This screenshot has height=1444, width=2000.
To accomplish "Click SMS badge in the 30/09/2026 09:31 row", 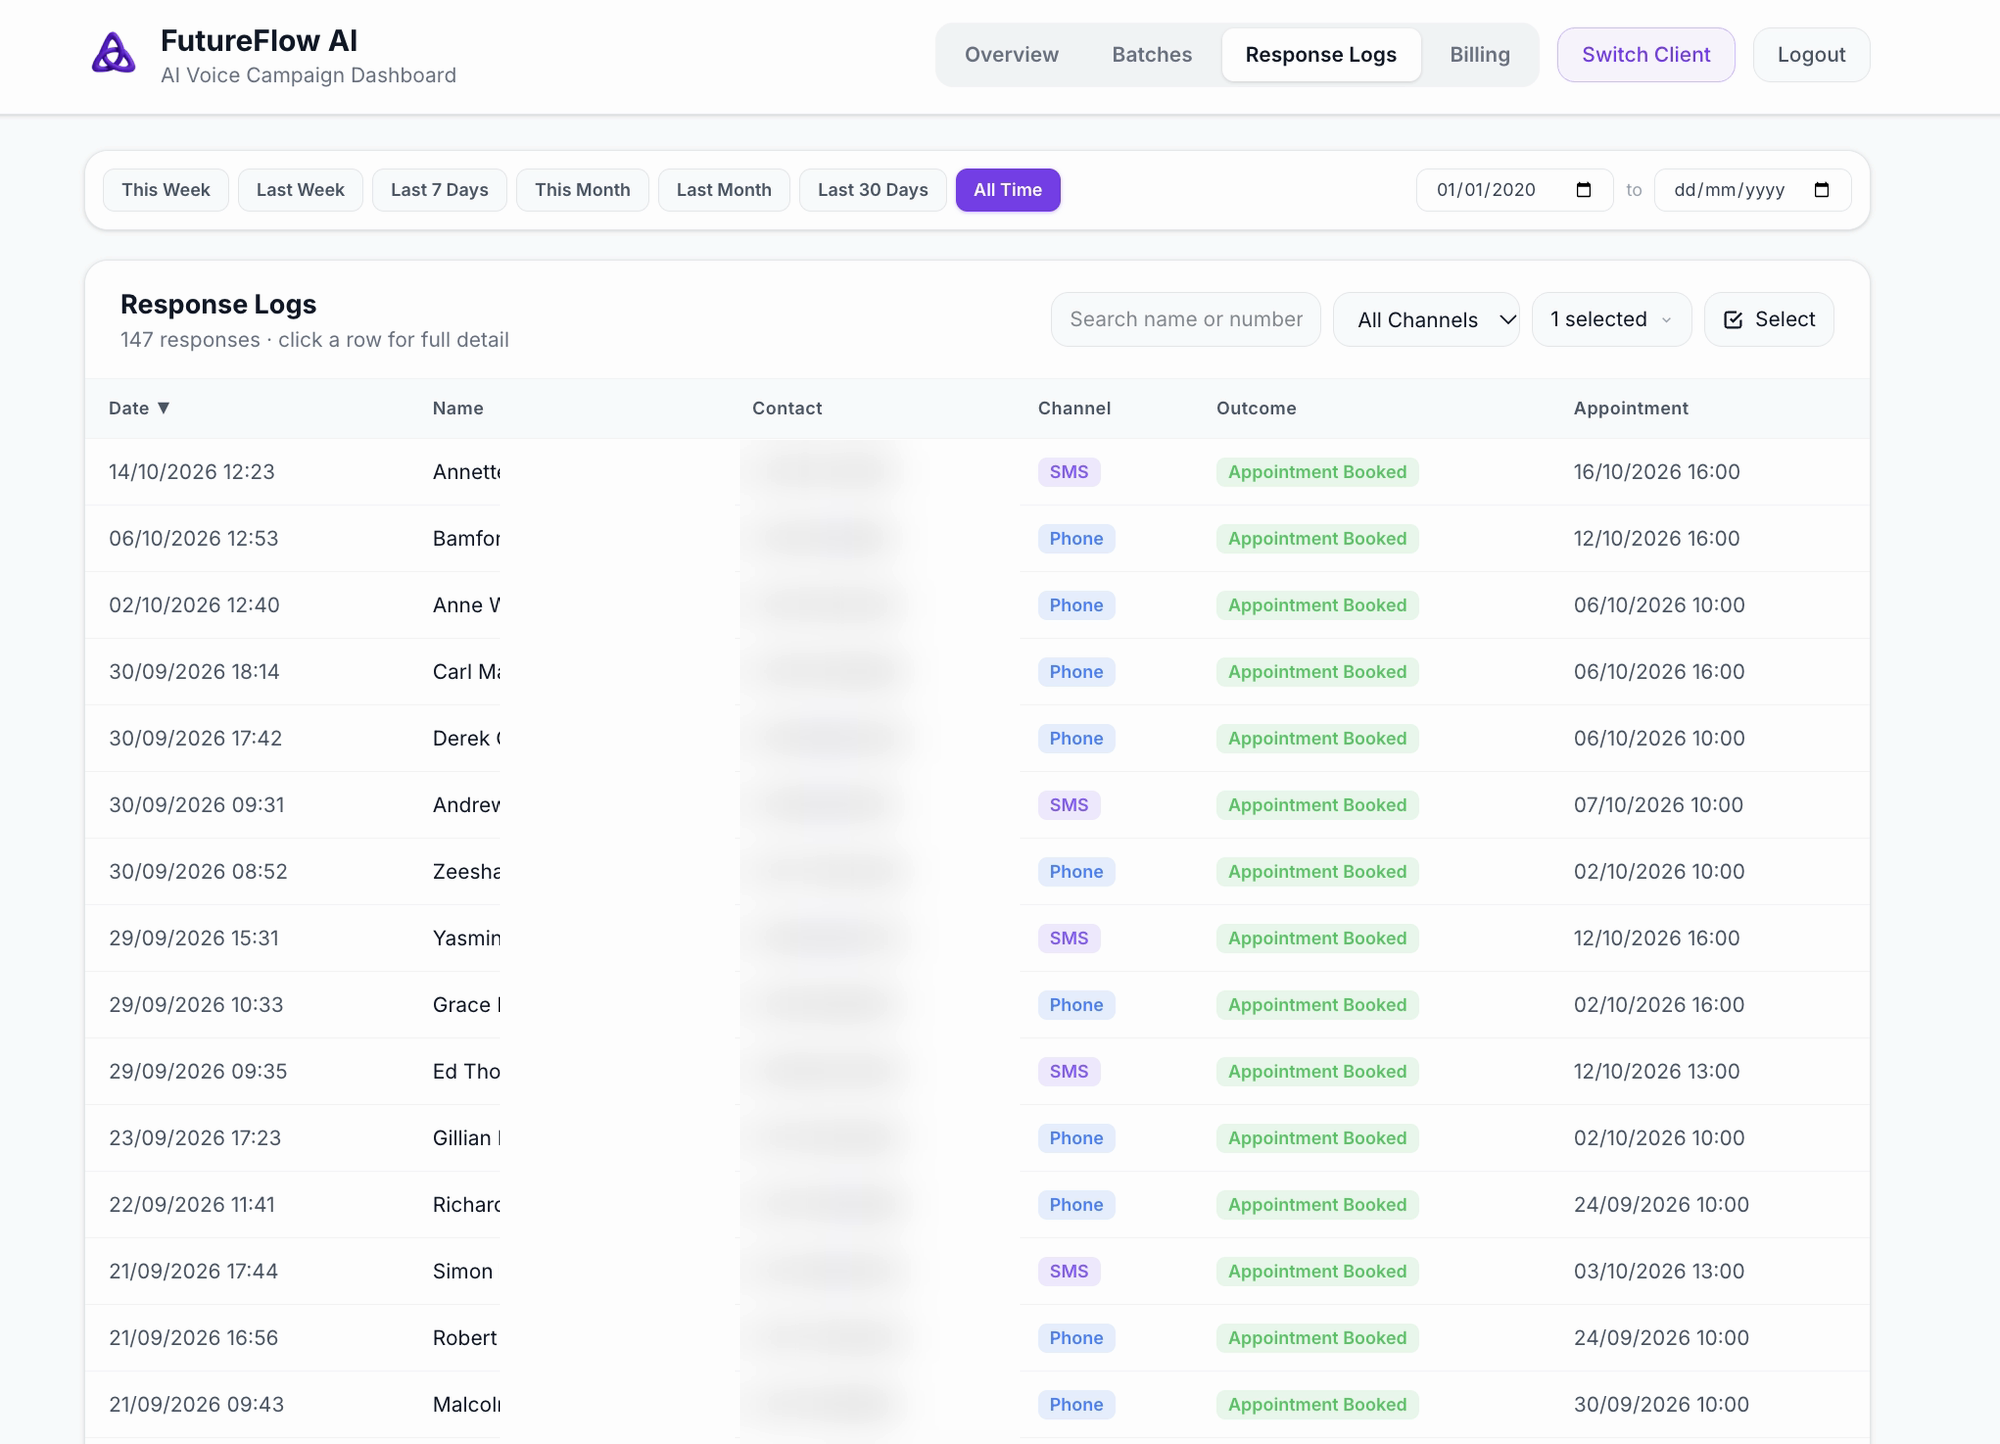I will pos(1069,805).
